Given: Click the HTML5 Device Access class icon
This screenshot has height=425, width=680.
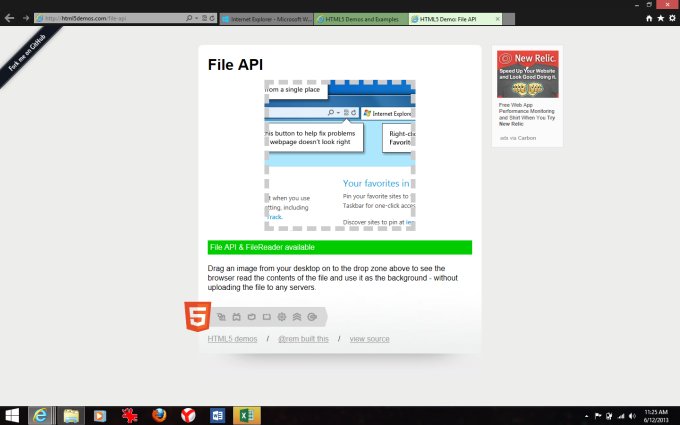Looking at the screenshot, I should [252, 317].
